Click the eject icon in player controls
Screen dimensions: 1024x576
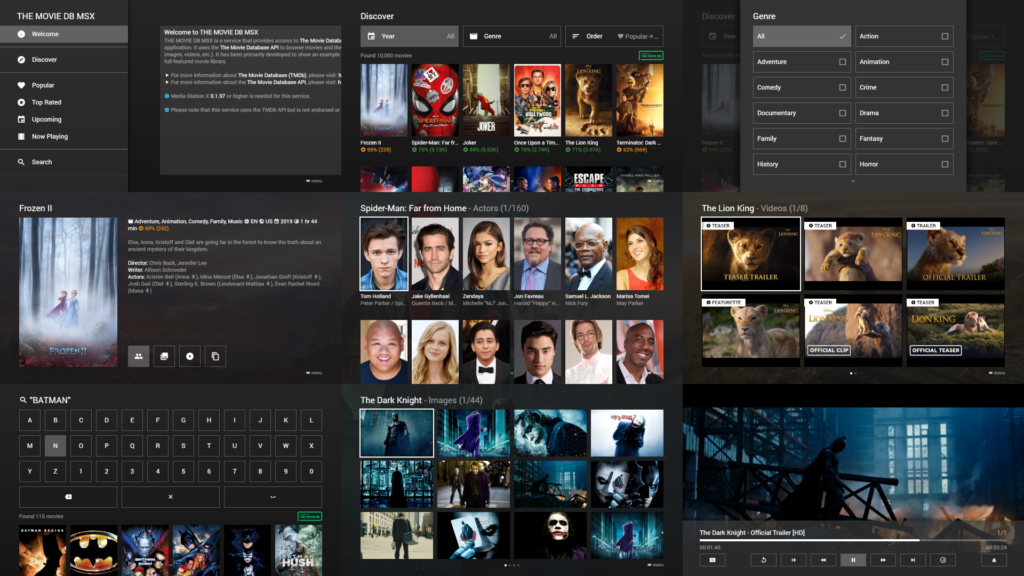[993, 560]
